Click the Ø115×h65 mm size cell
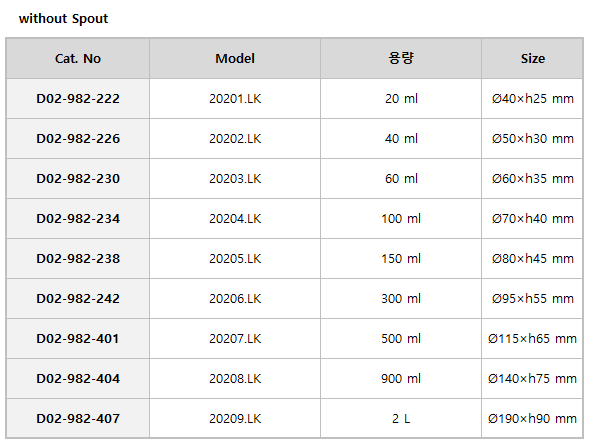 click(x=532, y=339)
